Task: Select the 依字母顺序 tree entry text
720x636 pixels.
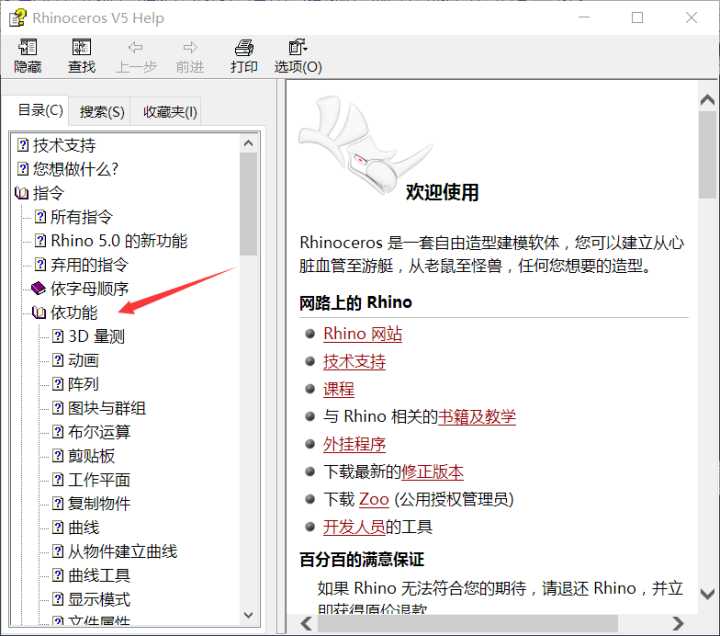Action: coord(90,288)
